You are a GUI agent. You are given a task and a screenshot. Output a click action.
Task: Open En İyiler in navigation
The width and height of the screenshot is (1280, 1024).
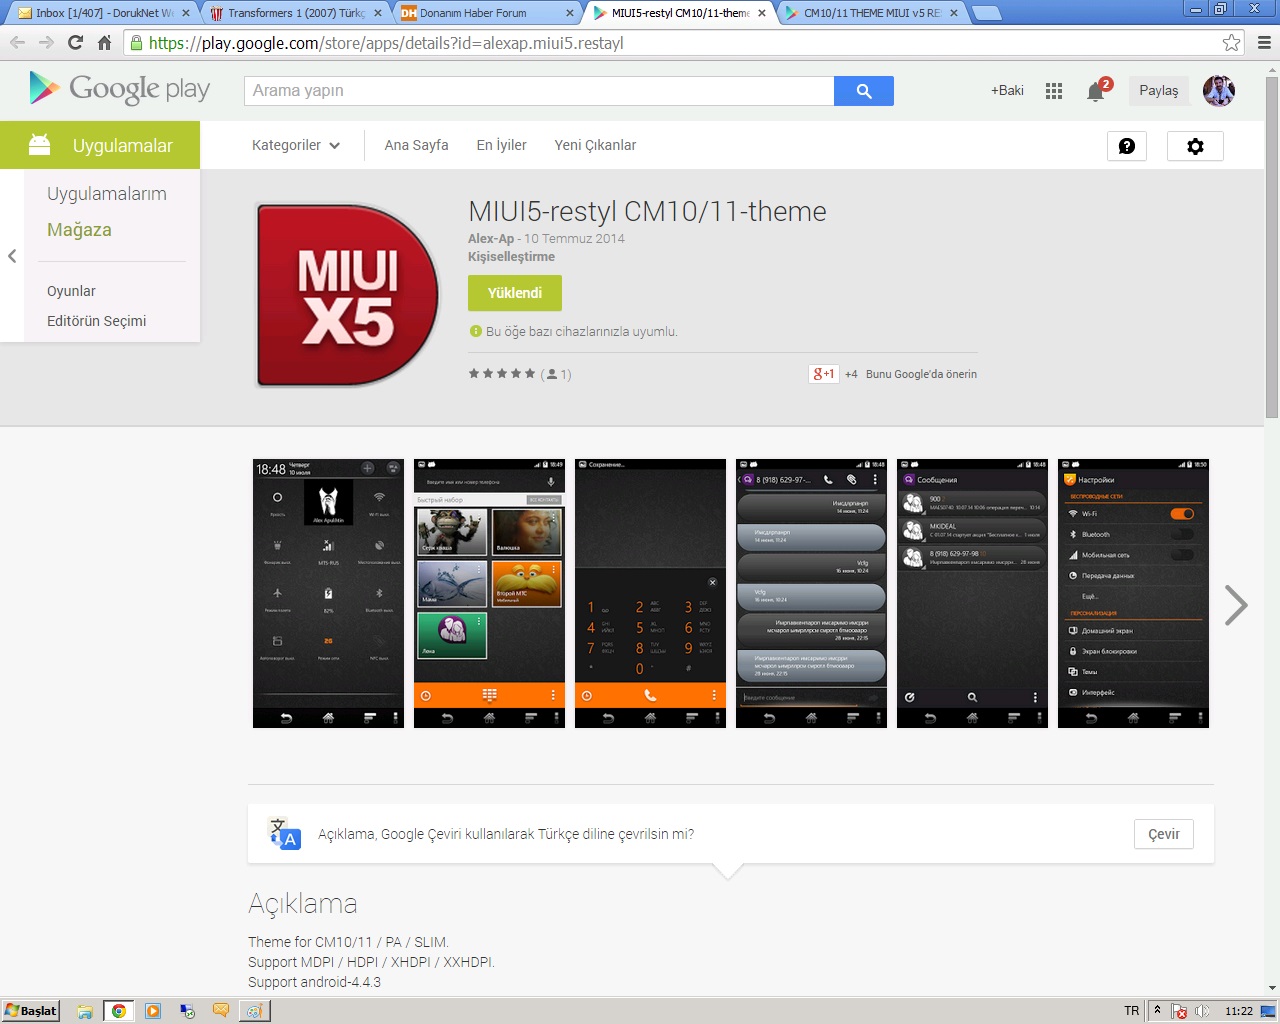[x=501, y=145]
